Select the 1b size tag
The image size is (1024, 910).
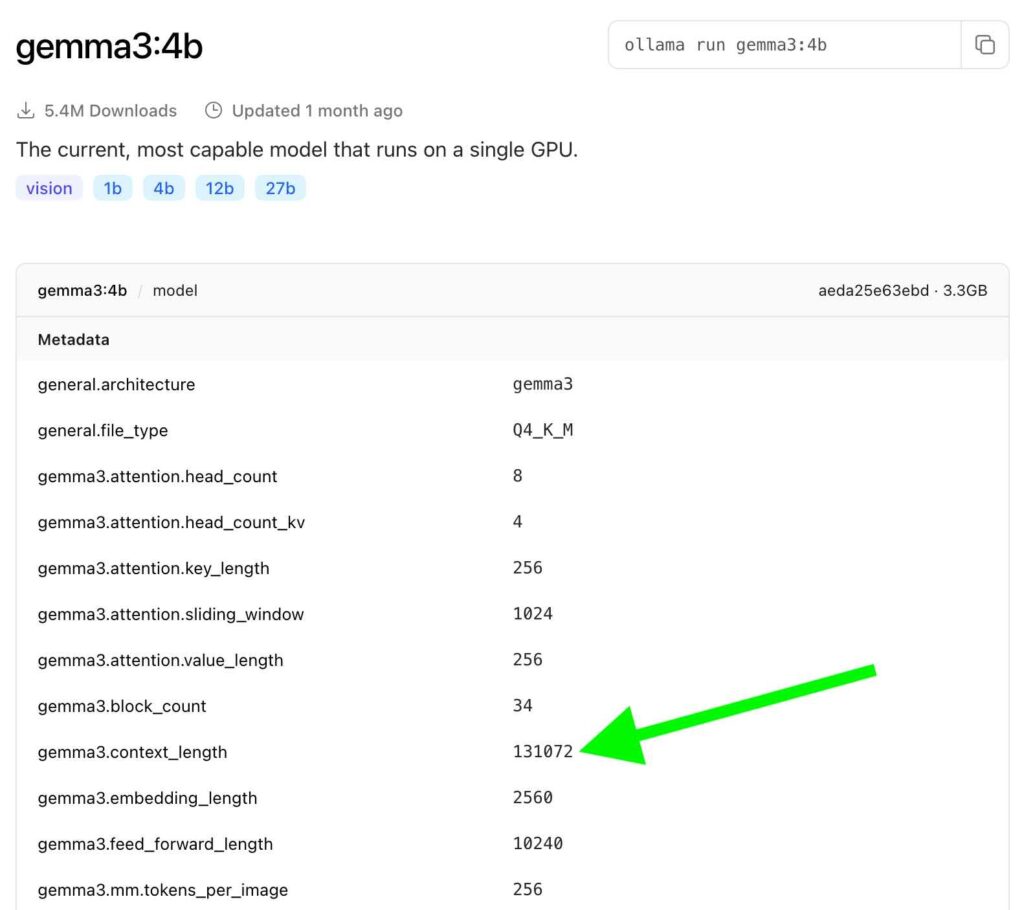coord(112,188)
